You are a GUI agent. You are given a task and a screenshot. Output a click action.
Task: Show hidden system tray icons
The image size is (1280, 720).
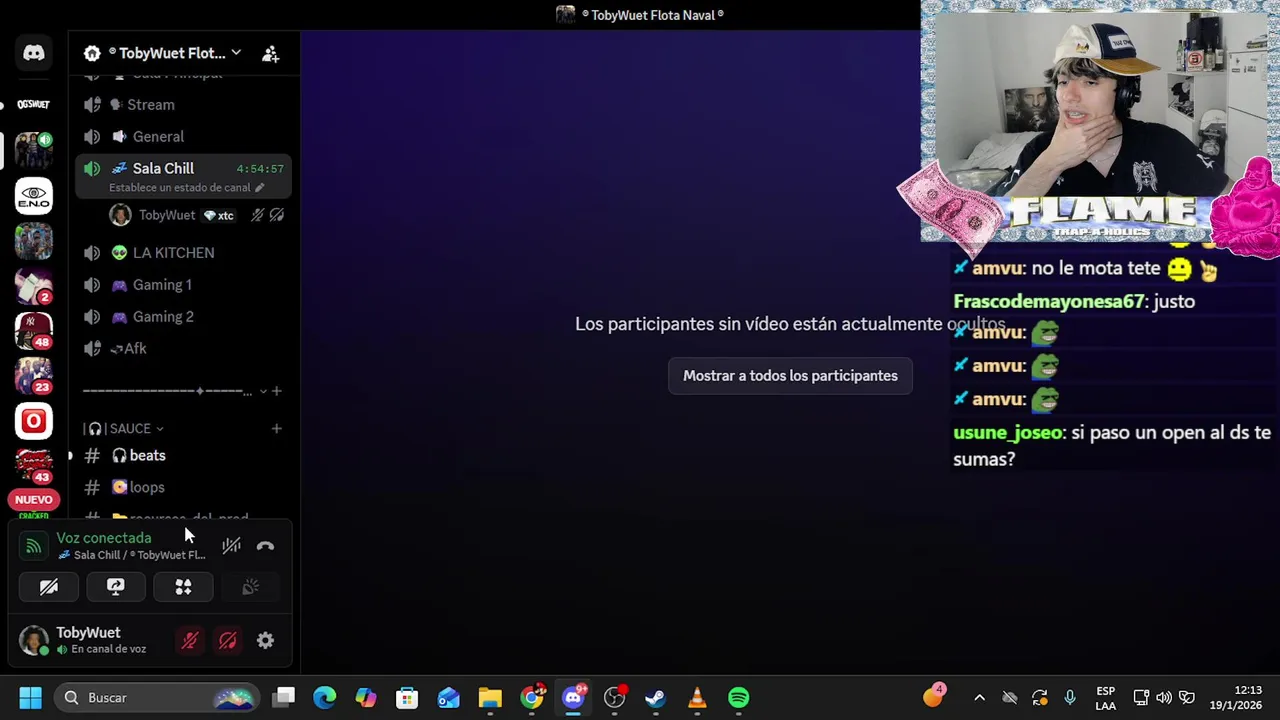pyautogui.click(x=979, y=698)
